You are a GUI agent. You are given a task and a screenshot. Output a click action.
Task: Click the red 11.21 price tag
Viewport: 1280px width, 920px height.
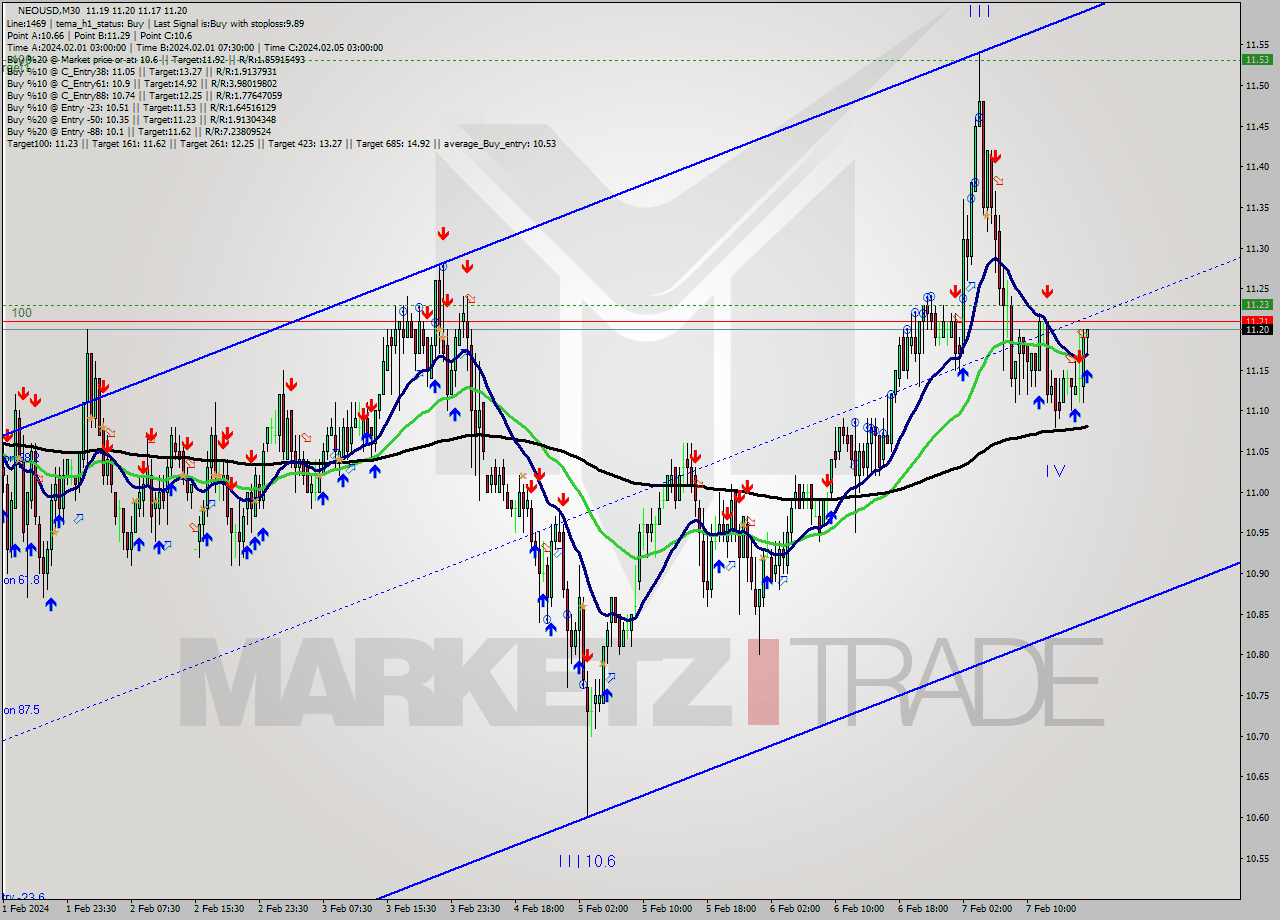tap(1257, 320)
